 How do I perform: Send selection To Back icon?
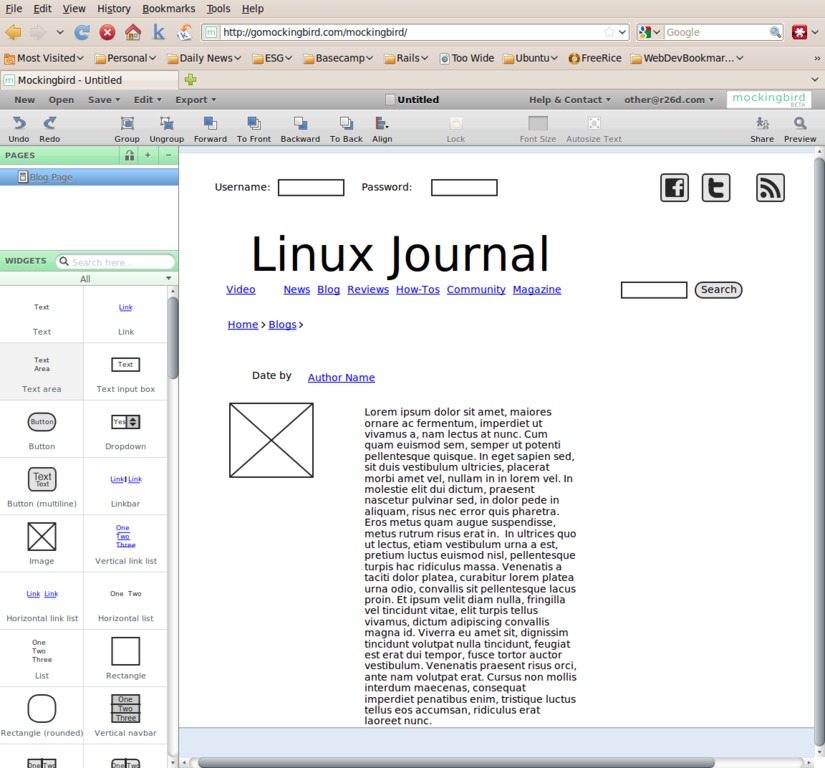pos(346,124)
